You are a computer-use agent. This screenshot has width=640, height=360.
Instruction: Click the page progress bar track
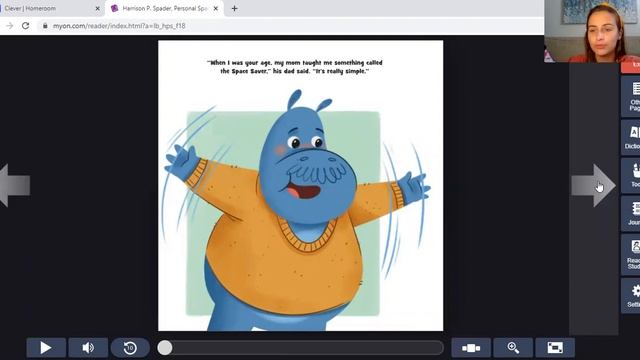point(300,348)
